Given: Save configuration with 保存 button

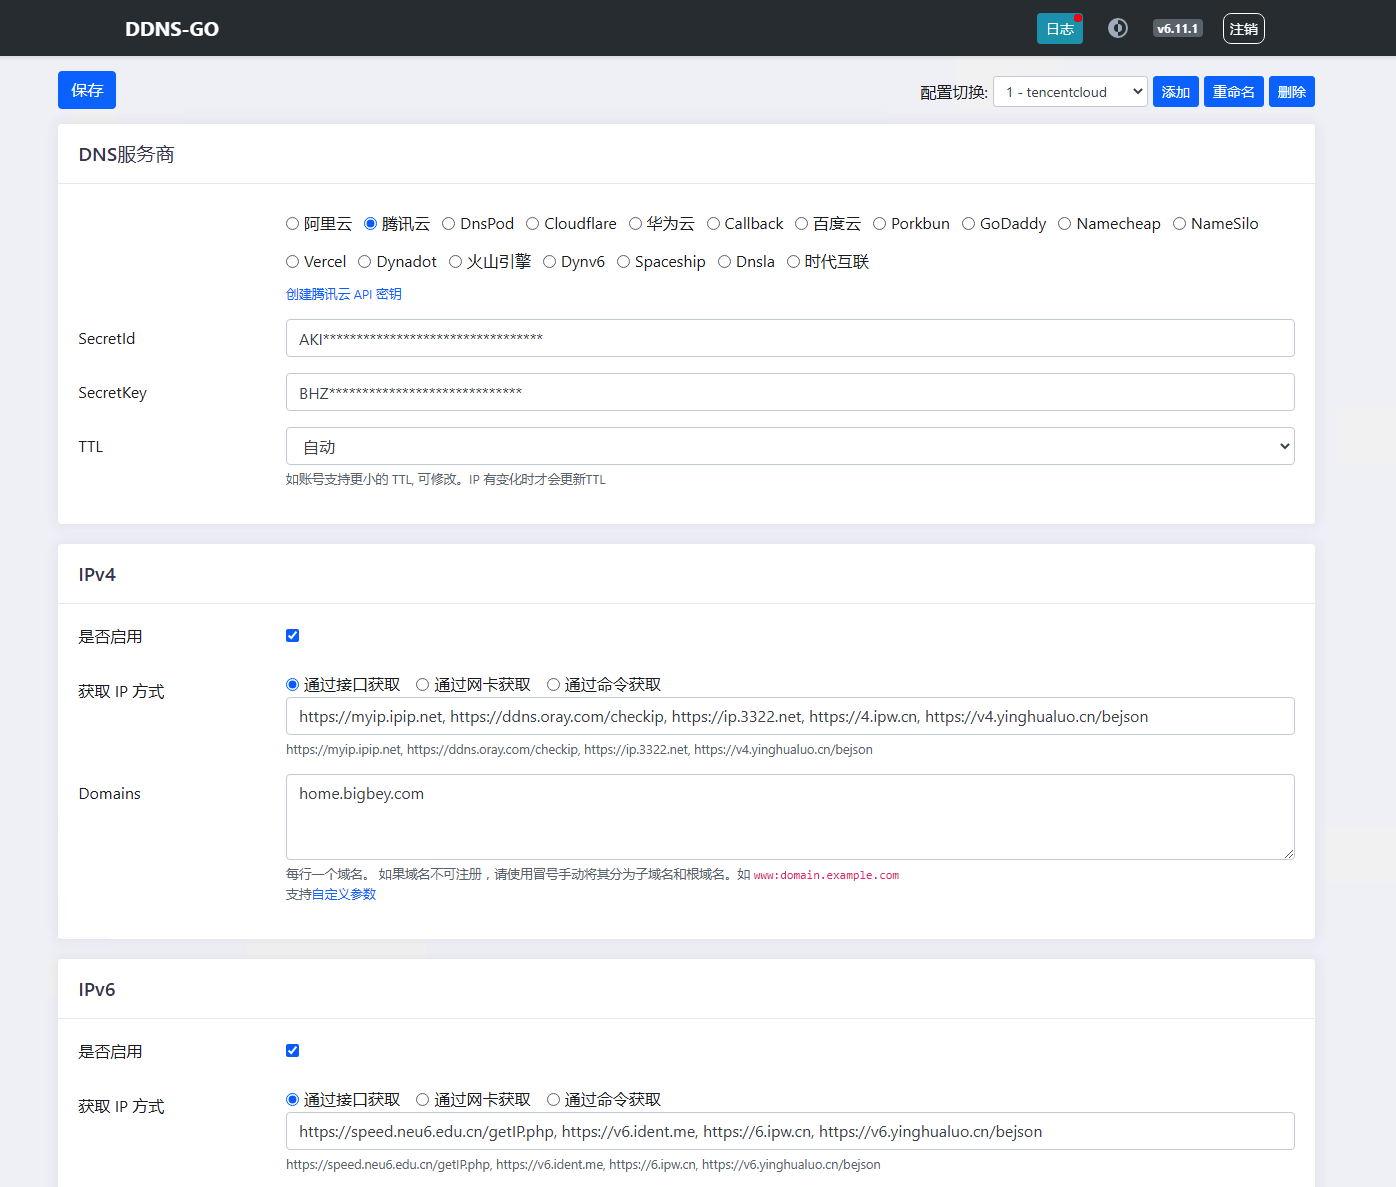Looking at the screenshot, I should 87,90.
